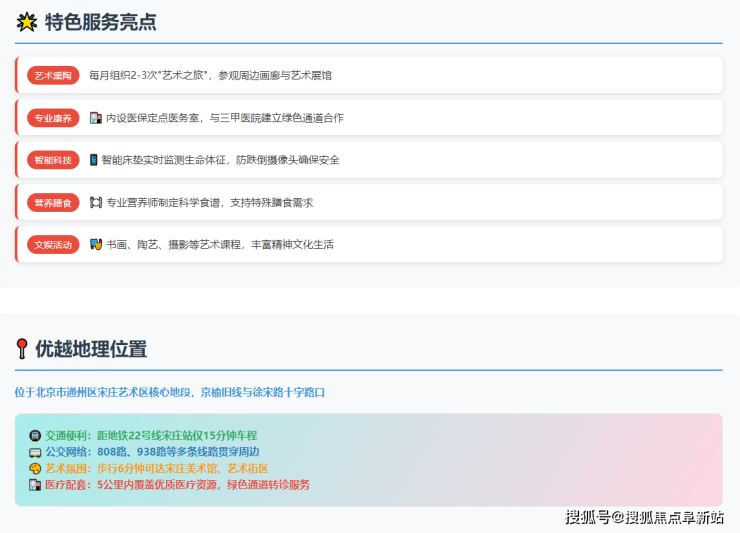Screen dimensions: 740x533
Task: Select the 智能科技 red tag
Action: [x=53, y=160]
